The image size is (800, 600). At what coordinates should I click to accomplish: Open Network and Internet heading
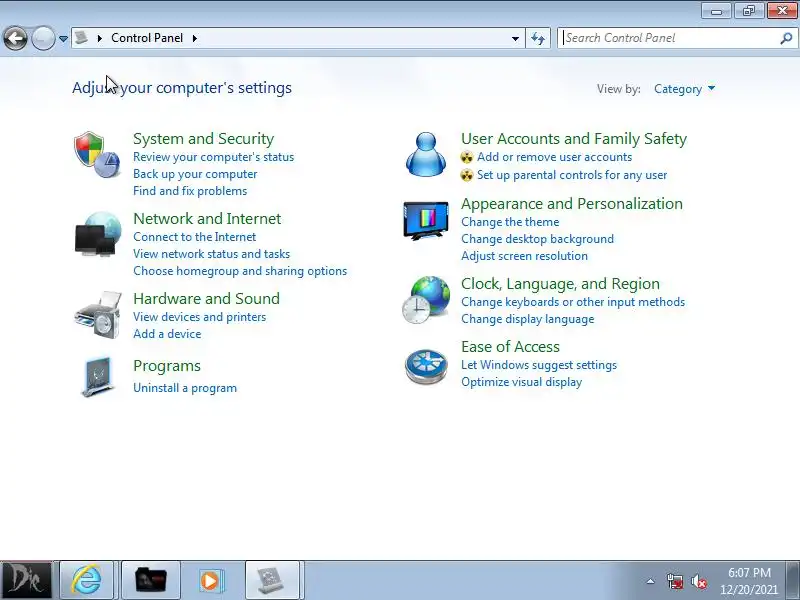pyautogui.click(x=207, y=219)
